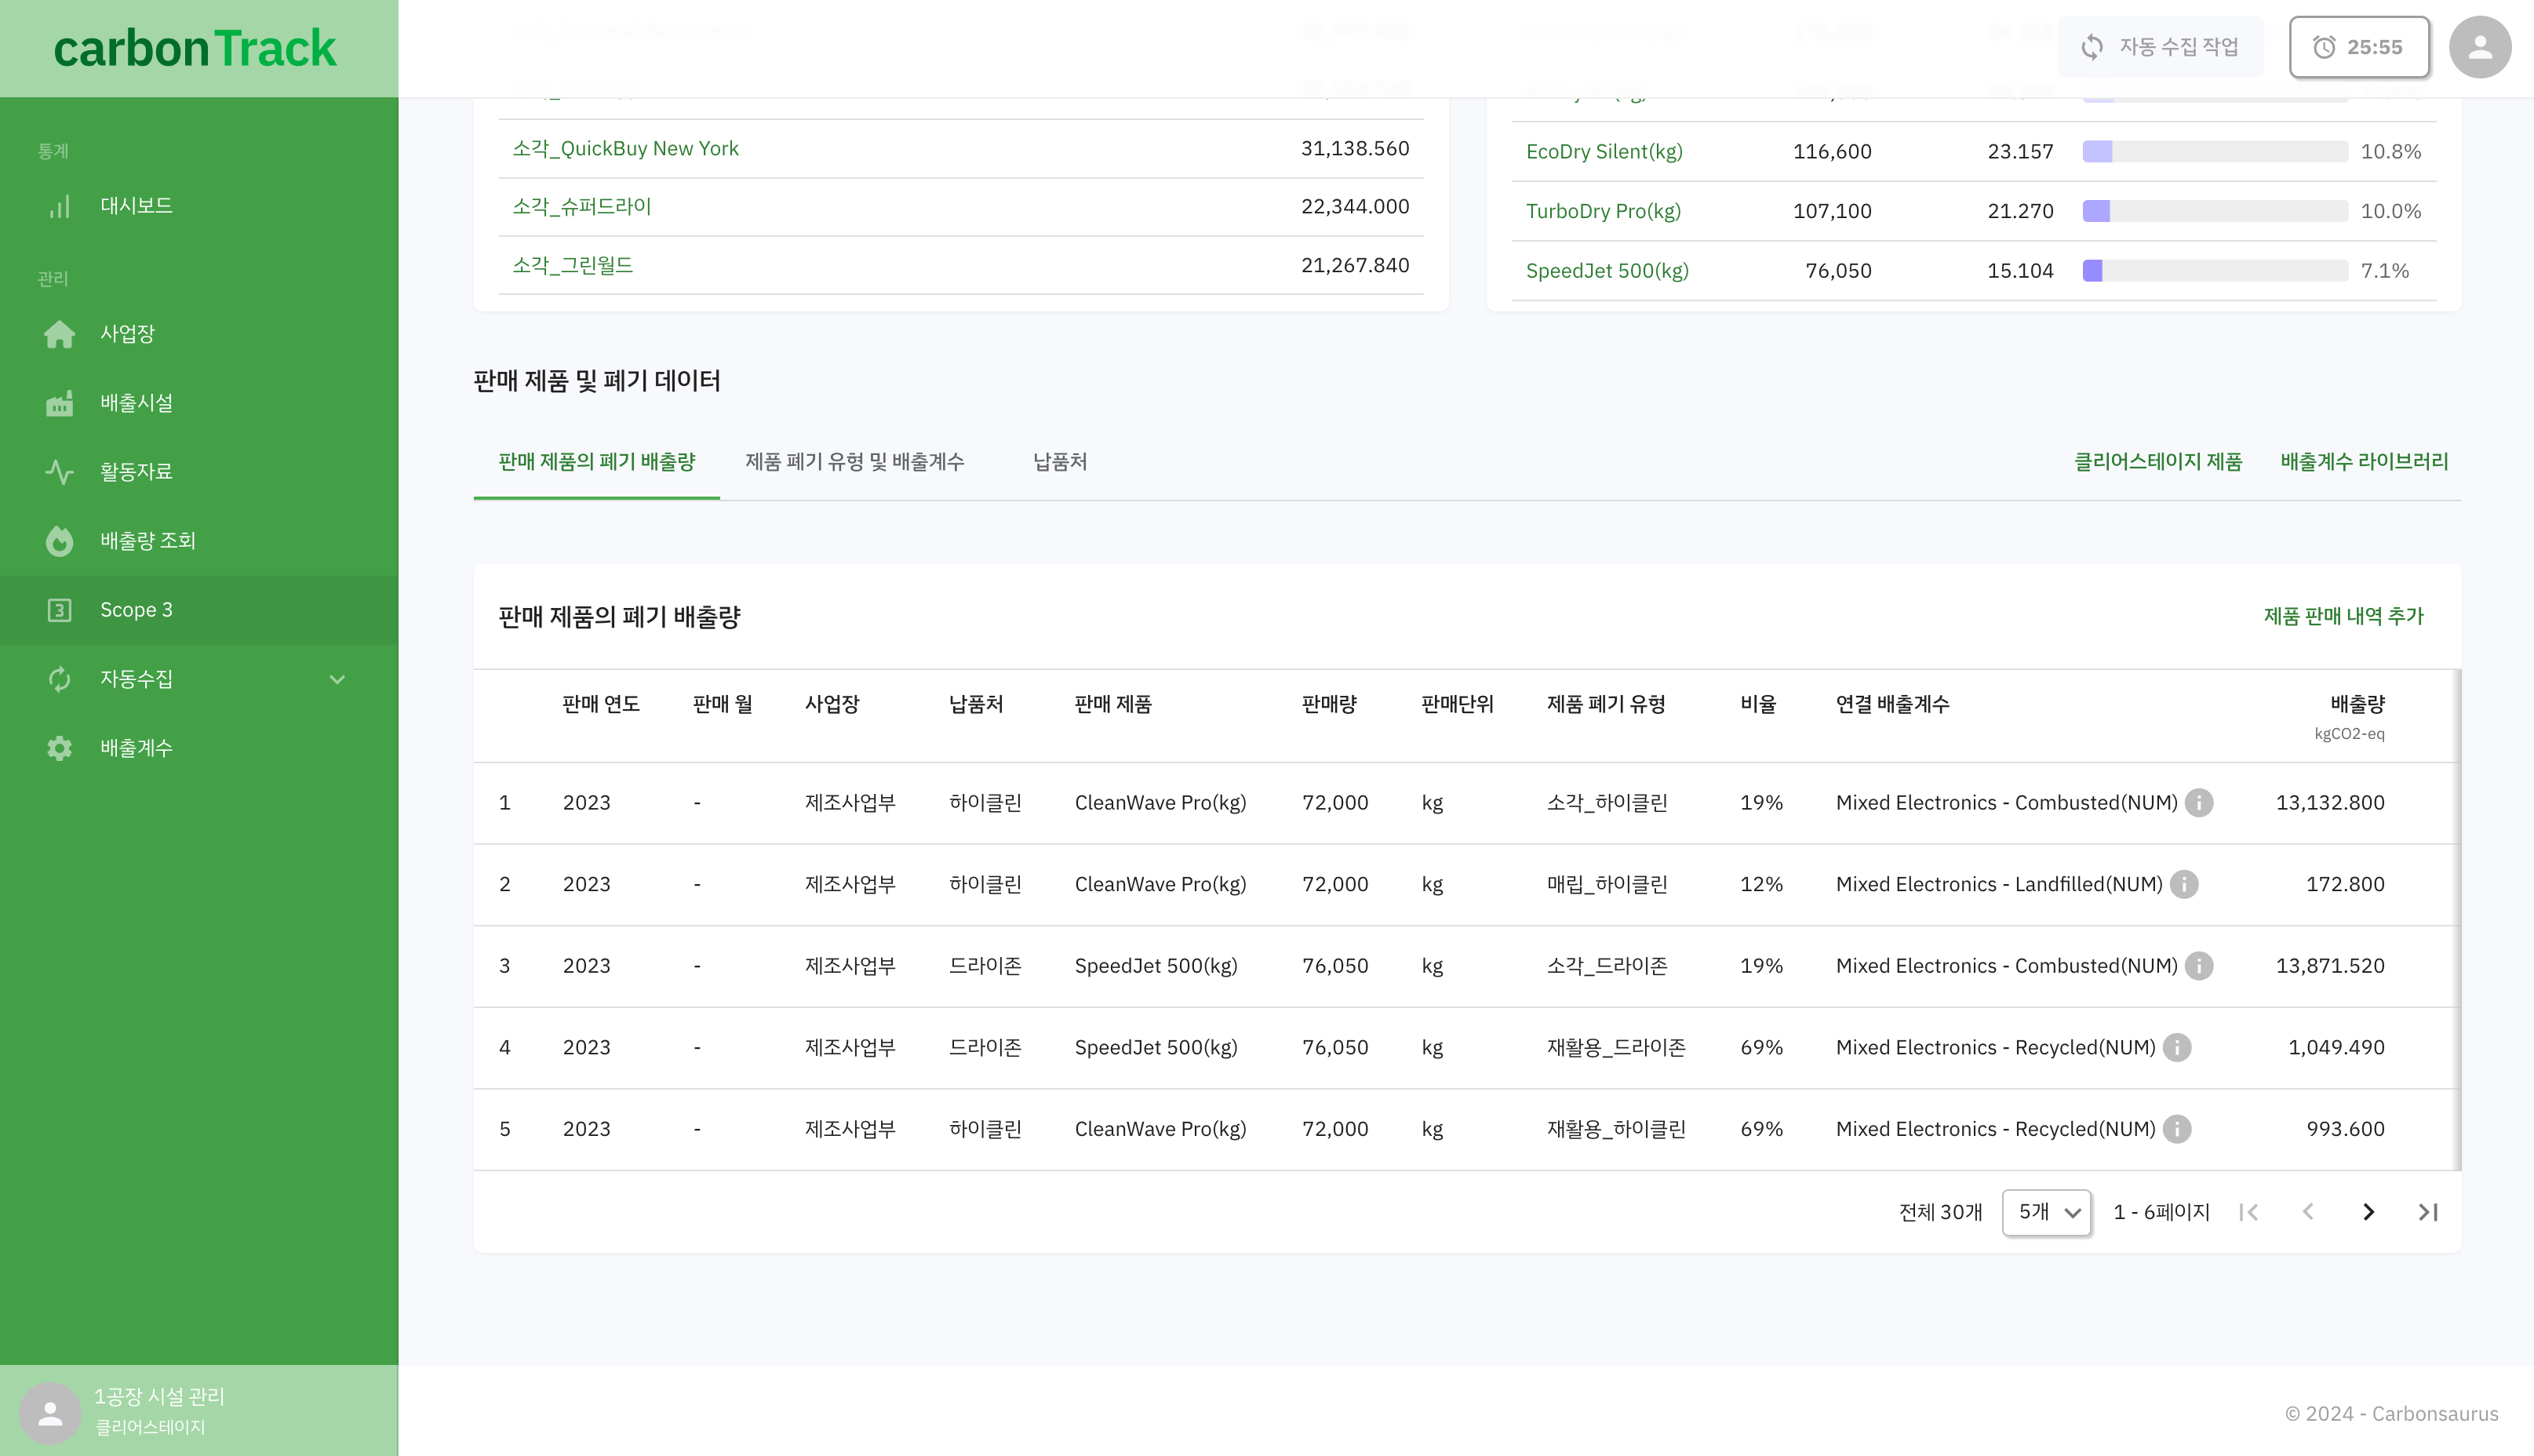Click the alarm clock icon beside 25:55
Image resolution: width=2534 pixels, height=1456 pixels.
(2324, 47)
